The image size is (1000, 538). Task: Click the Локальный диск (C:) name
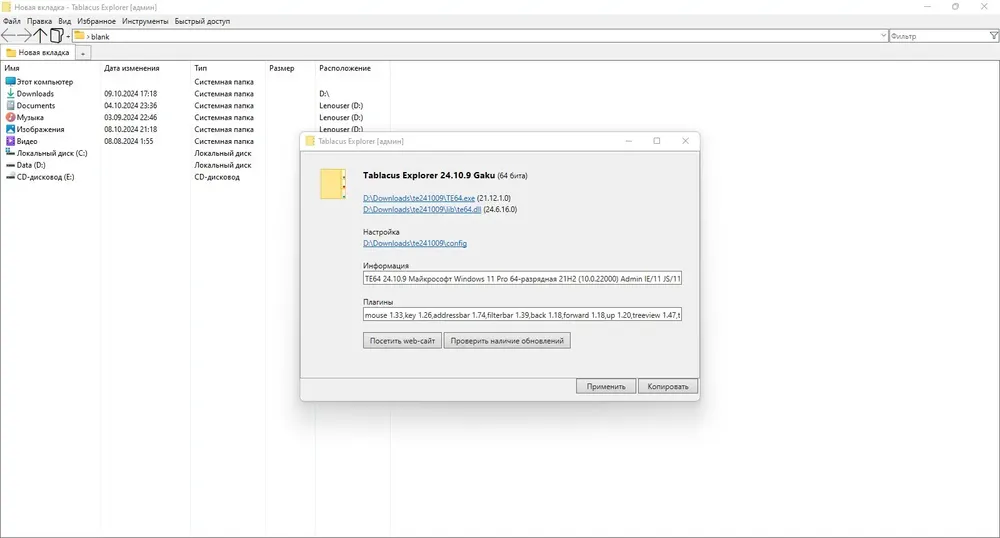[x=52, y=153]
